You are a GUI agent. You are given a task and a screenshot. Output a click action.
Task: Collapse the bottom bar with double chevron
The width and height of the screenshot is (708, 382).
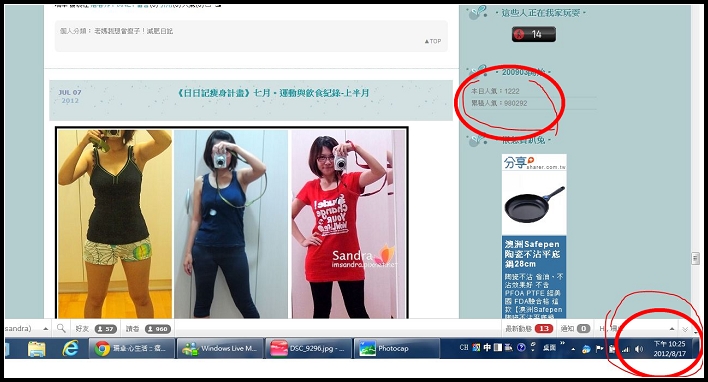click(x=685, y=329)
